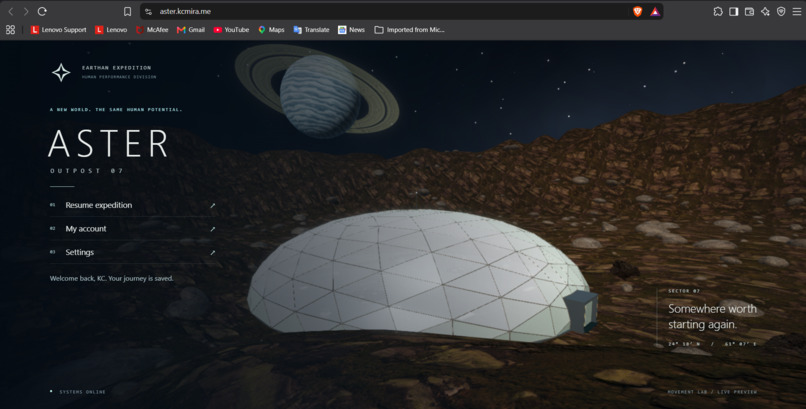
Task: Open Brave Shields lion icon
Action: tap(637, 11)
